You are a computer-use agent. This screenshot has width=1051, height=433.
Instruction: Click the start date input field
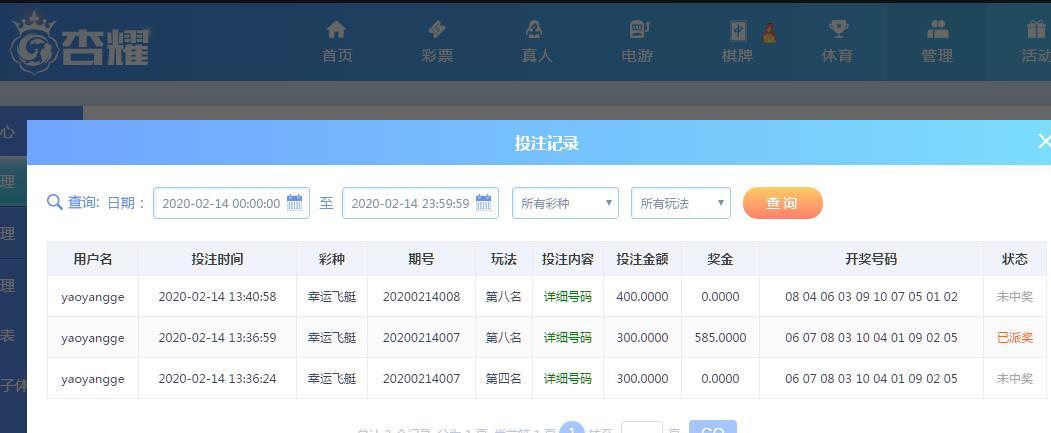220,203
